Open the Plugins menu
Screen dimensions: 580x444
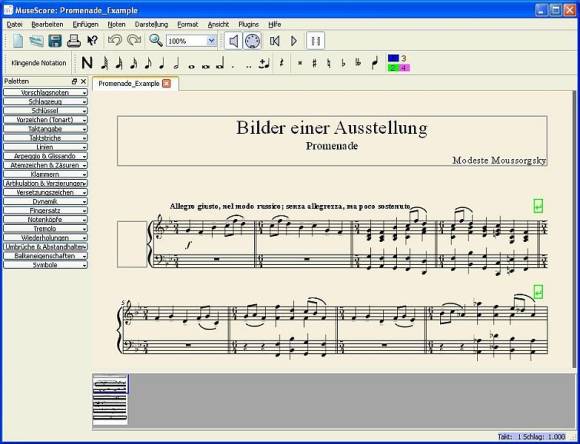248,24
